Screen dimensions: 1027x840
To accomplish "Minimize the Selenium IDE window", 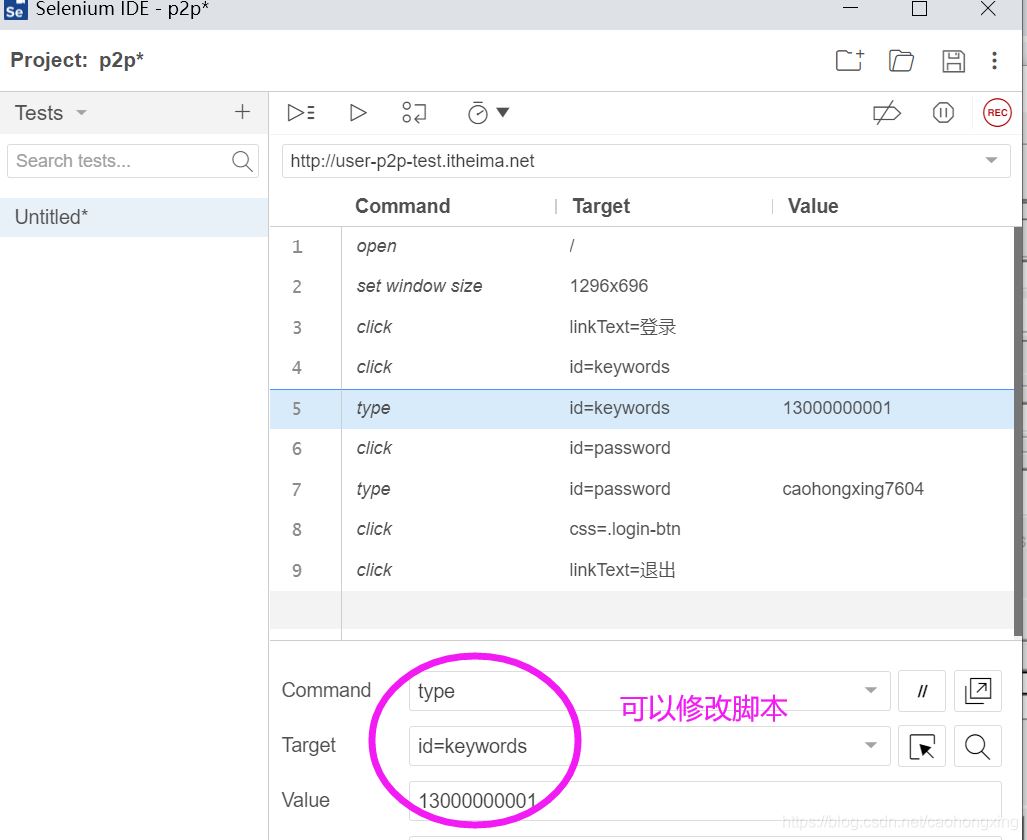I will pos(850,8).
